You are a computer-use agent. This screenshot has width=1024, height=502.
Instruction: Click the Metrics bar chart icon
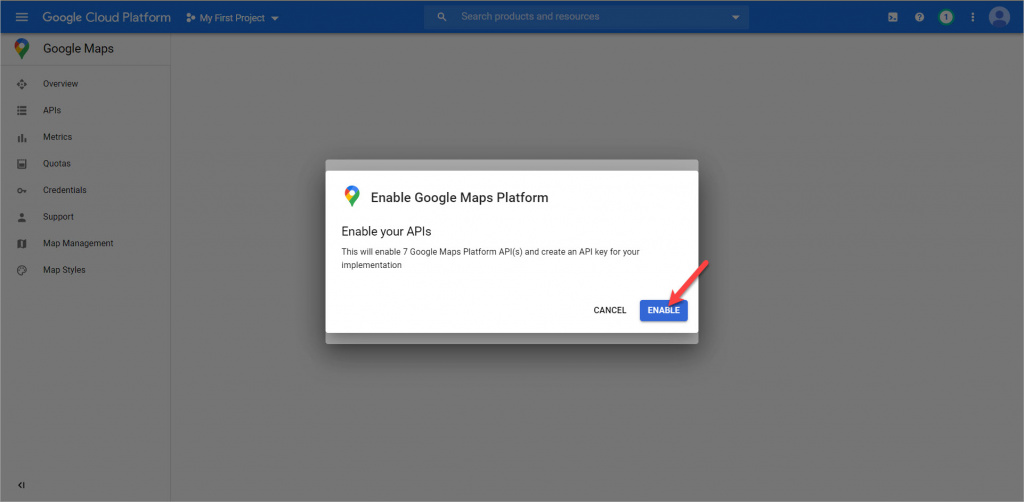coord(22,137)
